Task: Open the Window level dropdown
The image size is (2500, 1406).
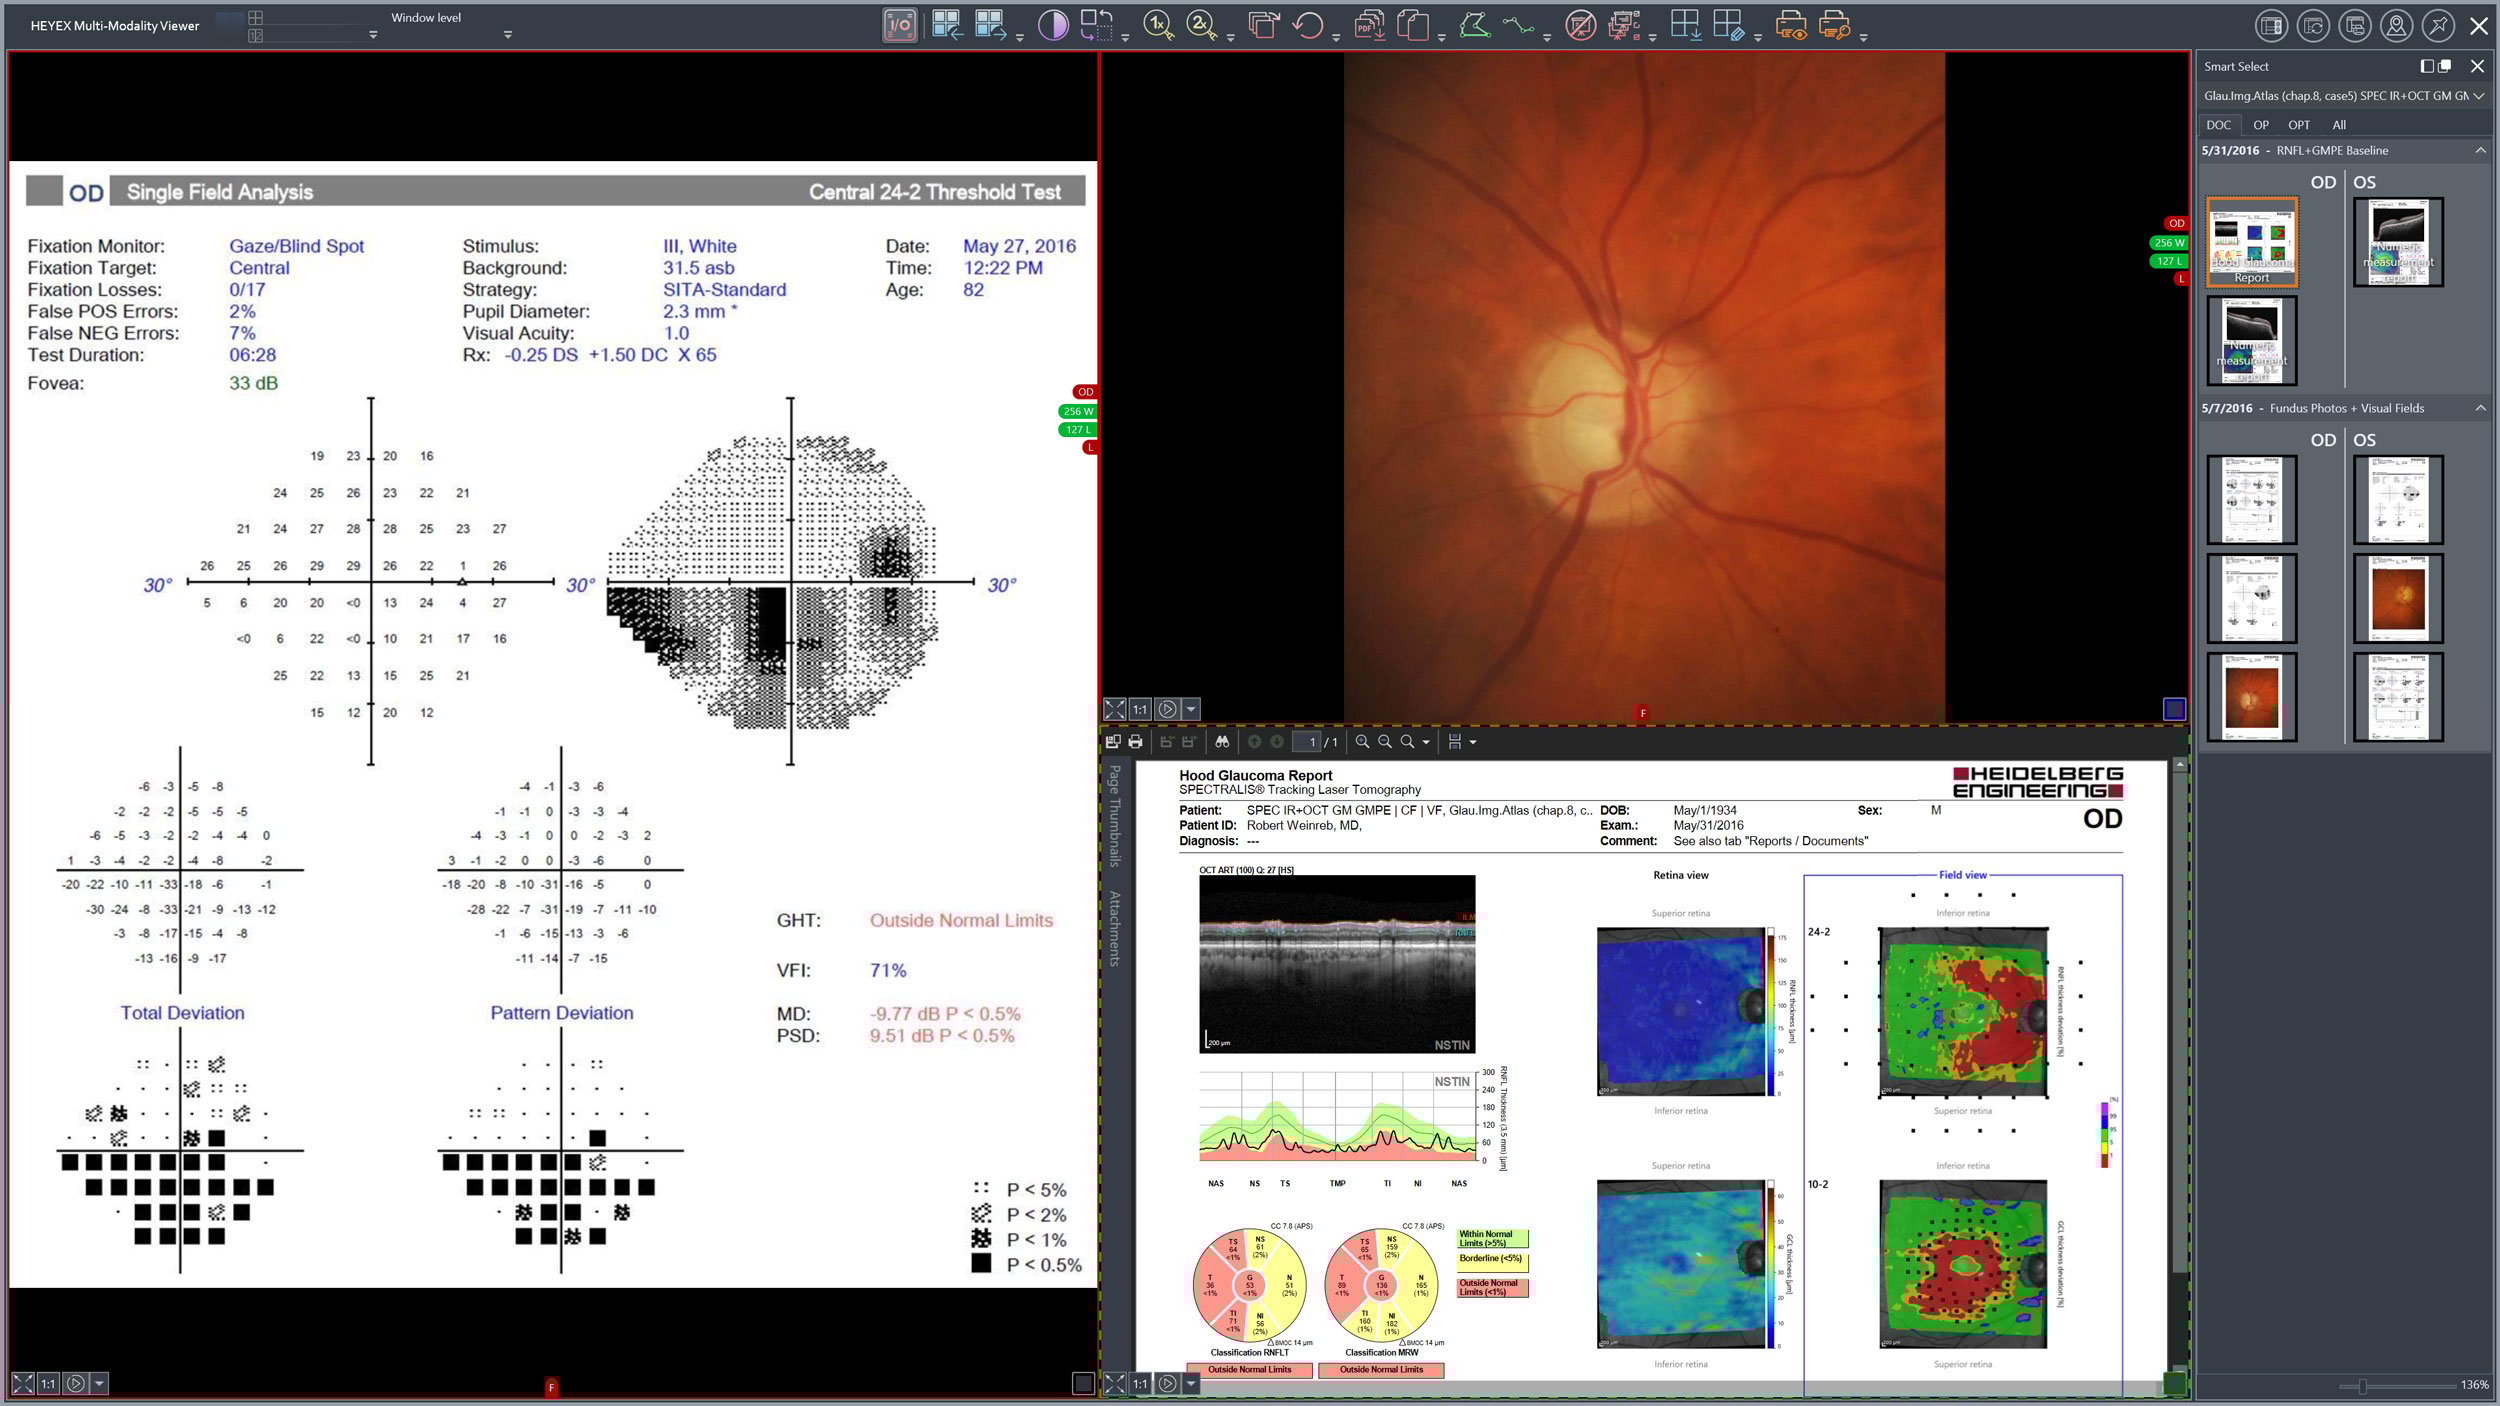Action: [508, 35]
